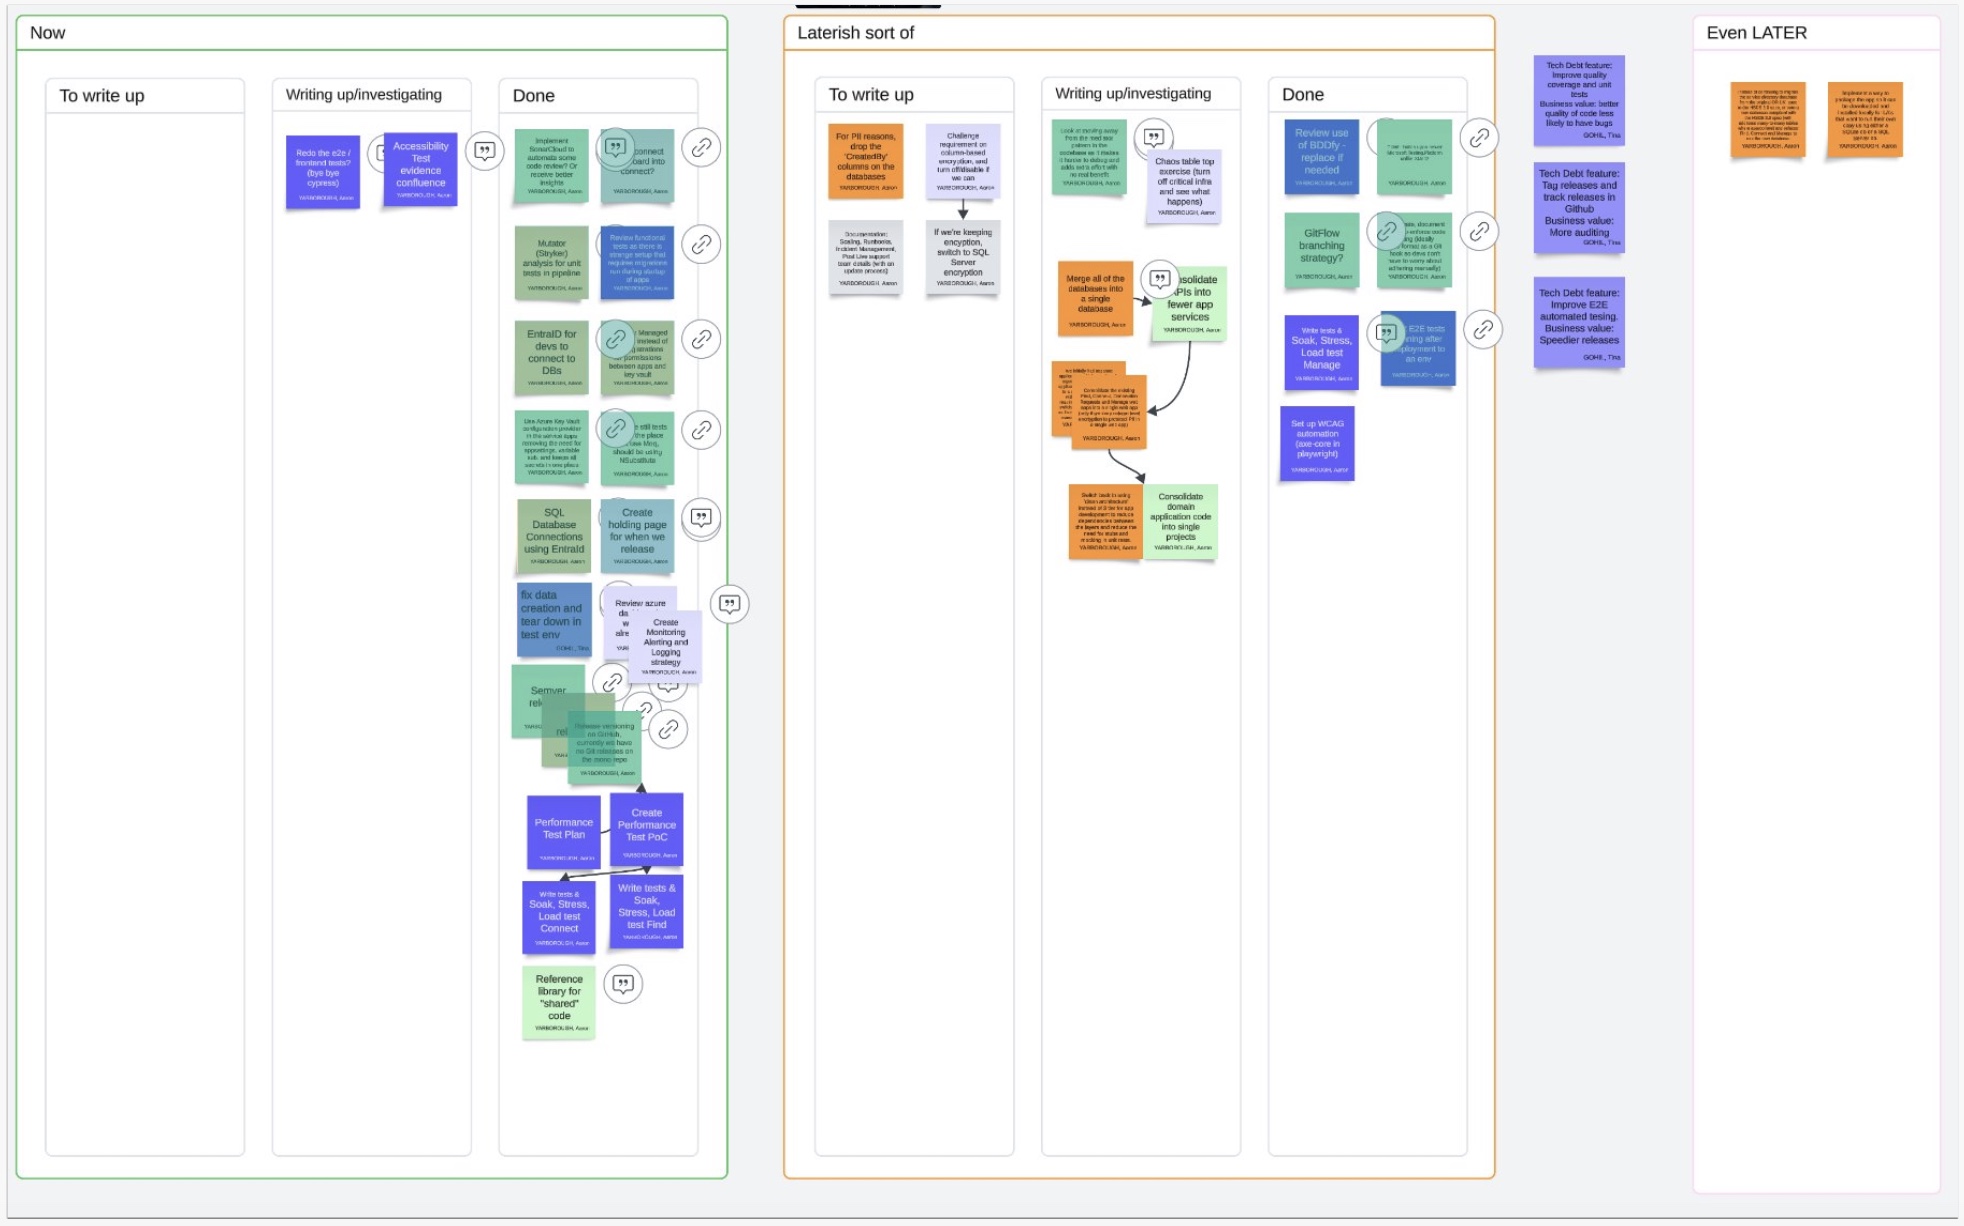Select 'Create Monitoring Alerting and Logging strategy' note

[665, 648]
